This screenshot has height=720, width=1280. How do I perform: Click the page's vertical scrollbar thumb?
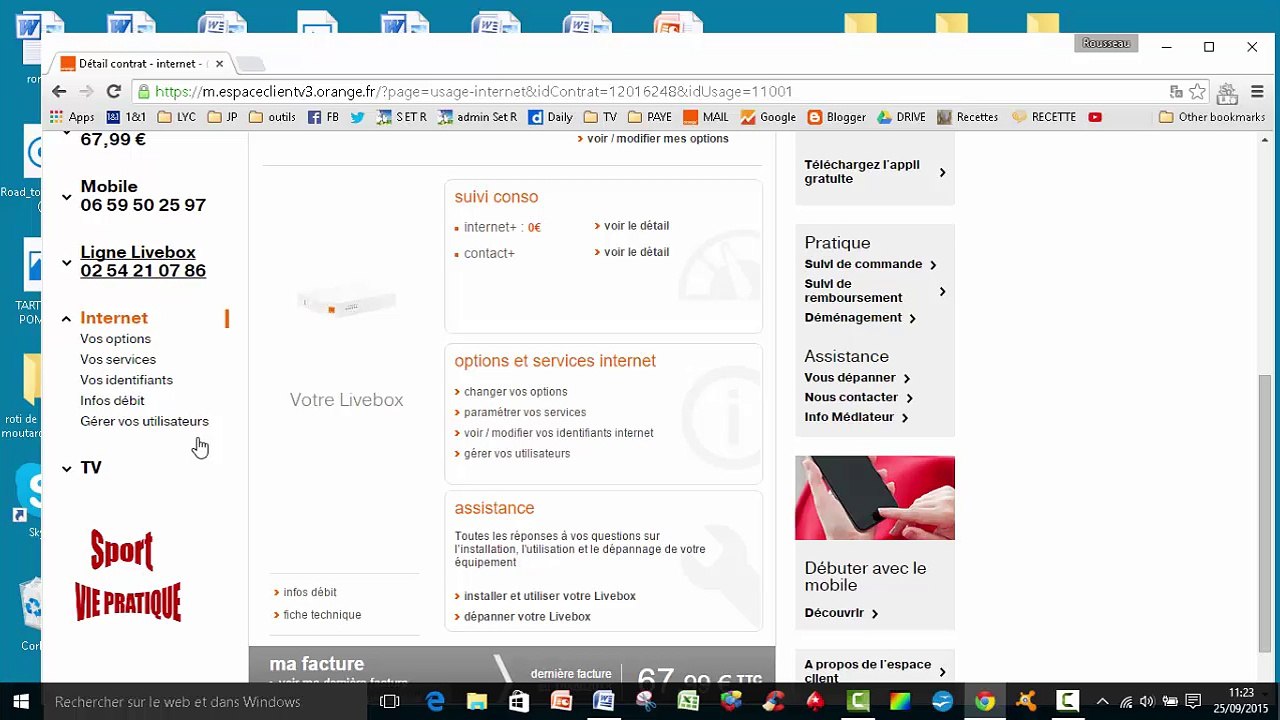pyautogui.click(x=1265, y=515)
